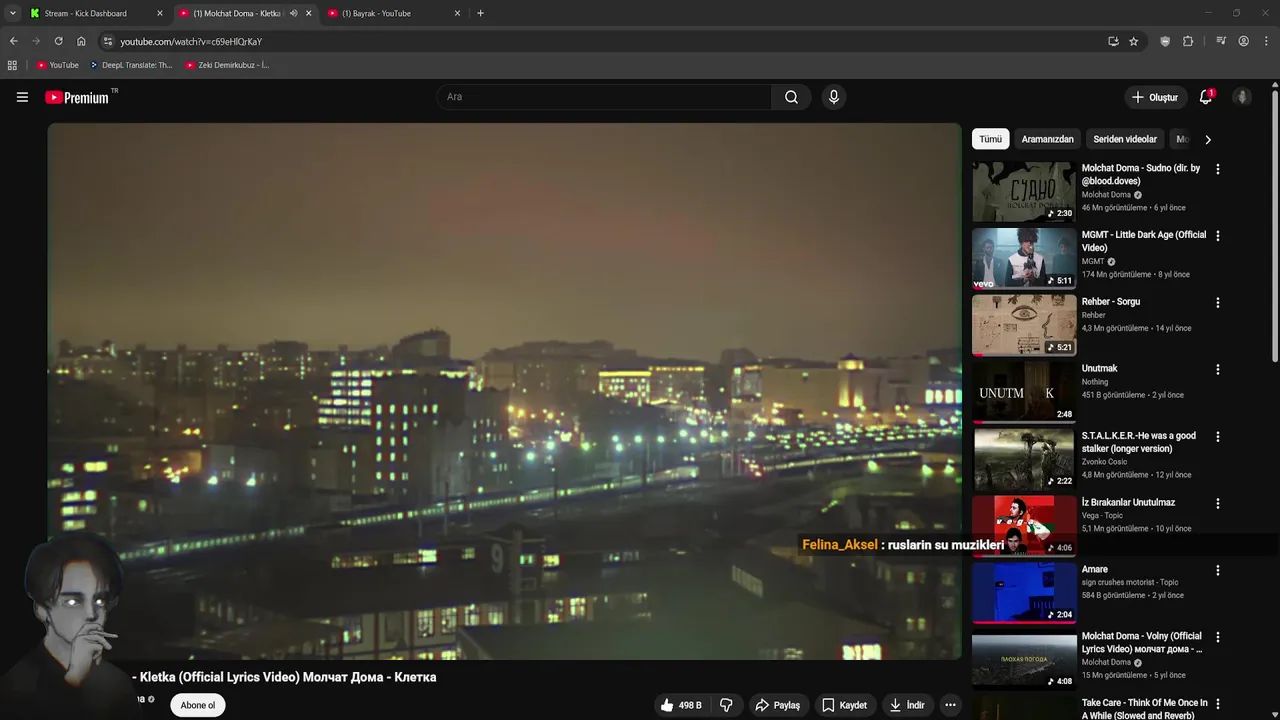Image resolution: width=1280 pixels, height=720 pixels.
Task: Select the Tümü filter chip
Action: point(990,139)
